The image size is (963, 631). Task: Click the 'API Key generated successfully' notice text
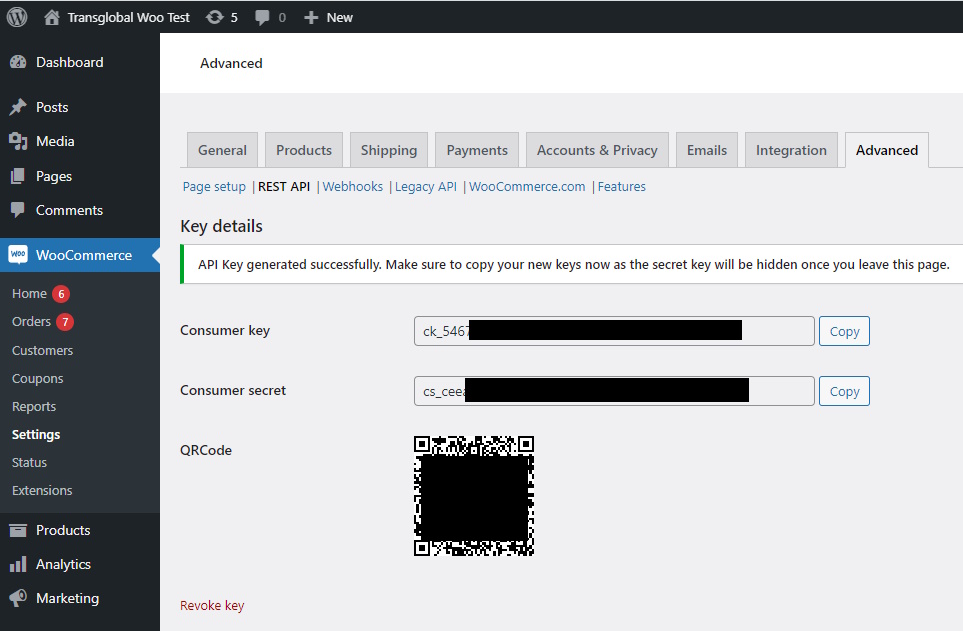tap(574, 264)
